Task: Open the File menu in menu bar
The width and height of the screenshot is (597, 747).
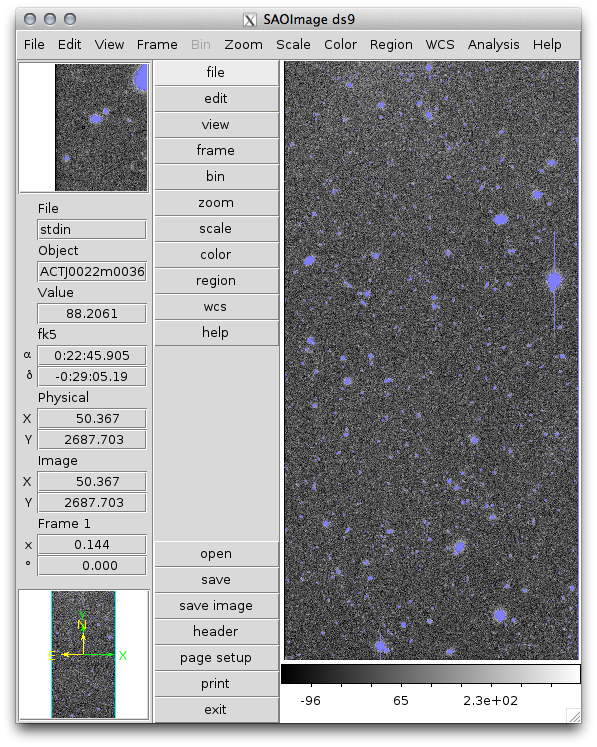Action: tap(34, 45)
